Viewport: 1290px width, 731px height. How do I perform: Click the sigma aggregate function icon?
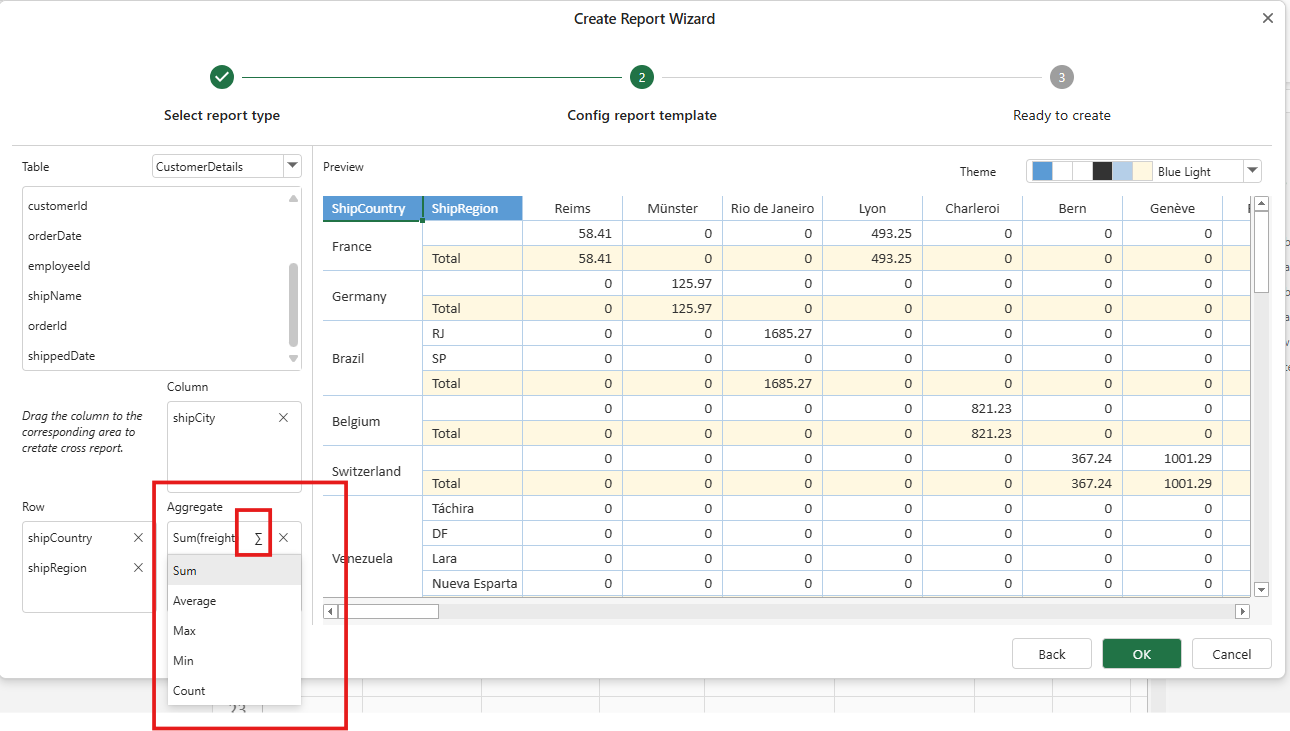pyautogui.click(x=258, y=538)
